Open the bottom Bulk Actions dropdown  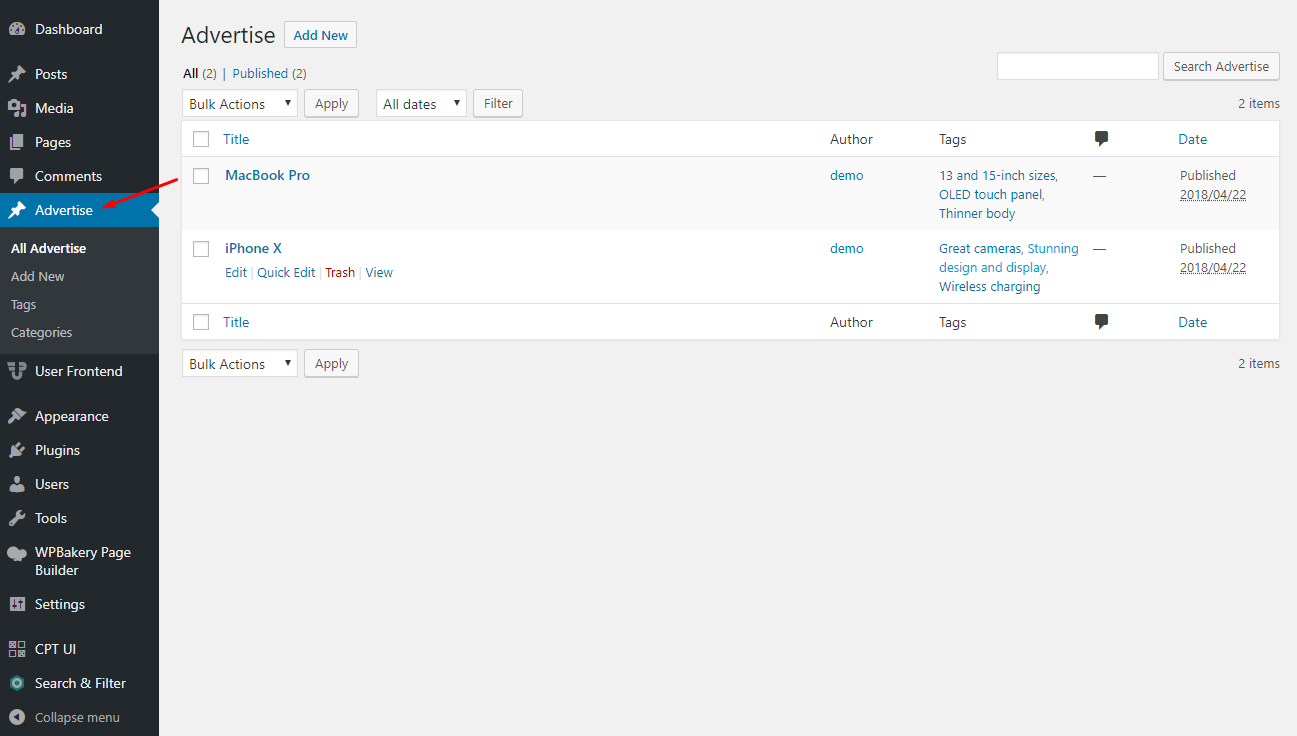point(240,363)
